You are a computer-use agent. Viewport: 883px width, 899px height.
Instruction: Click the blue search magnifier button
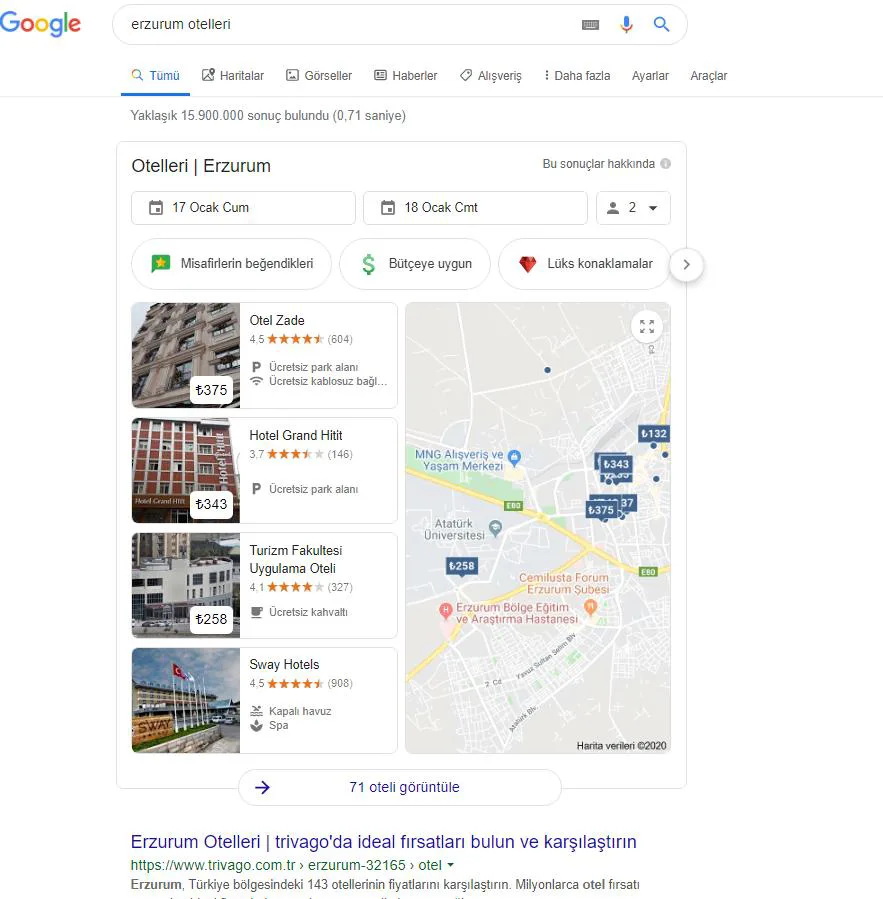pyautogui.click(x=661, y=24)
